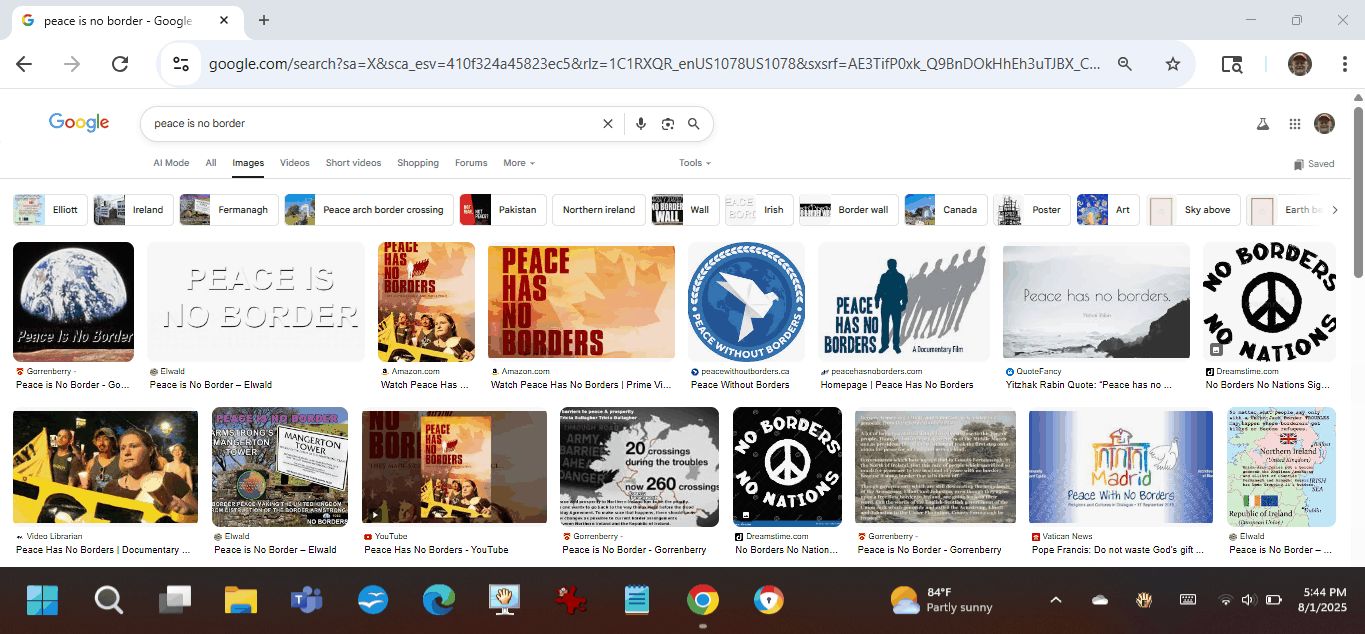Expand the Tools dropdown
The image size is (1365, 634).
tap(695, 163)
